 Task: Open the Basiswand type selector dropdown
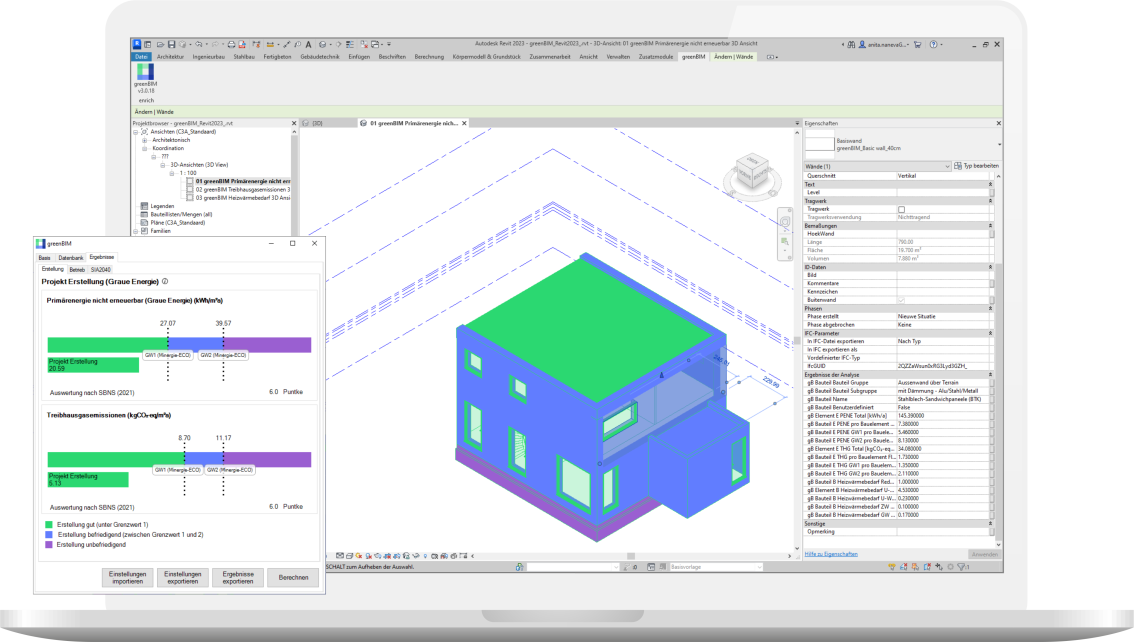point(999,145)
